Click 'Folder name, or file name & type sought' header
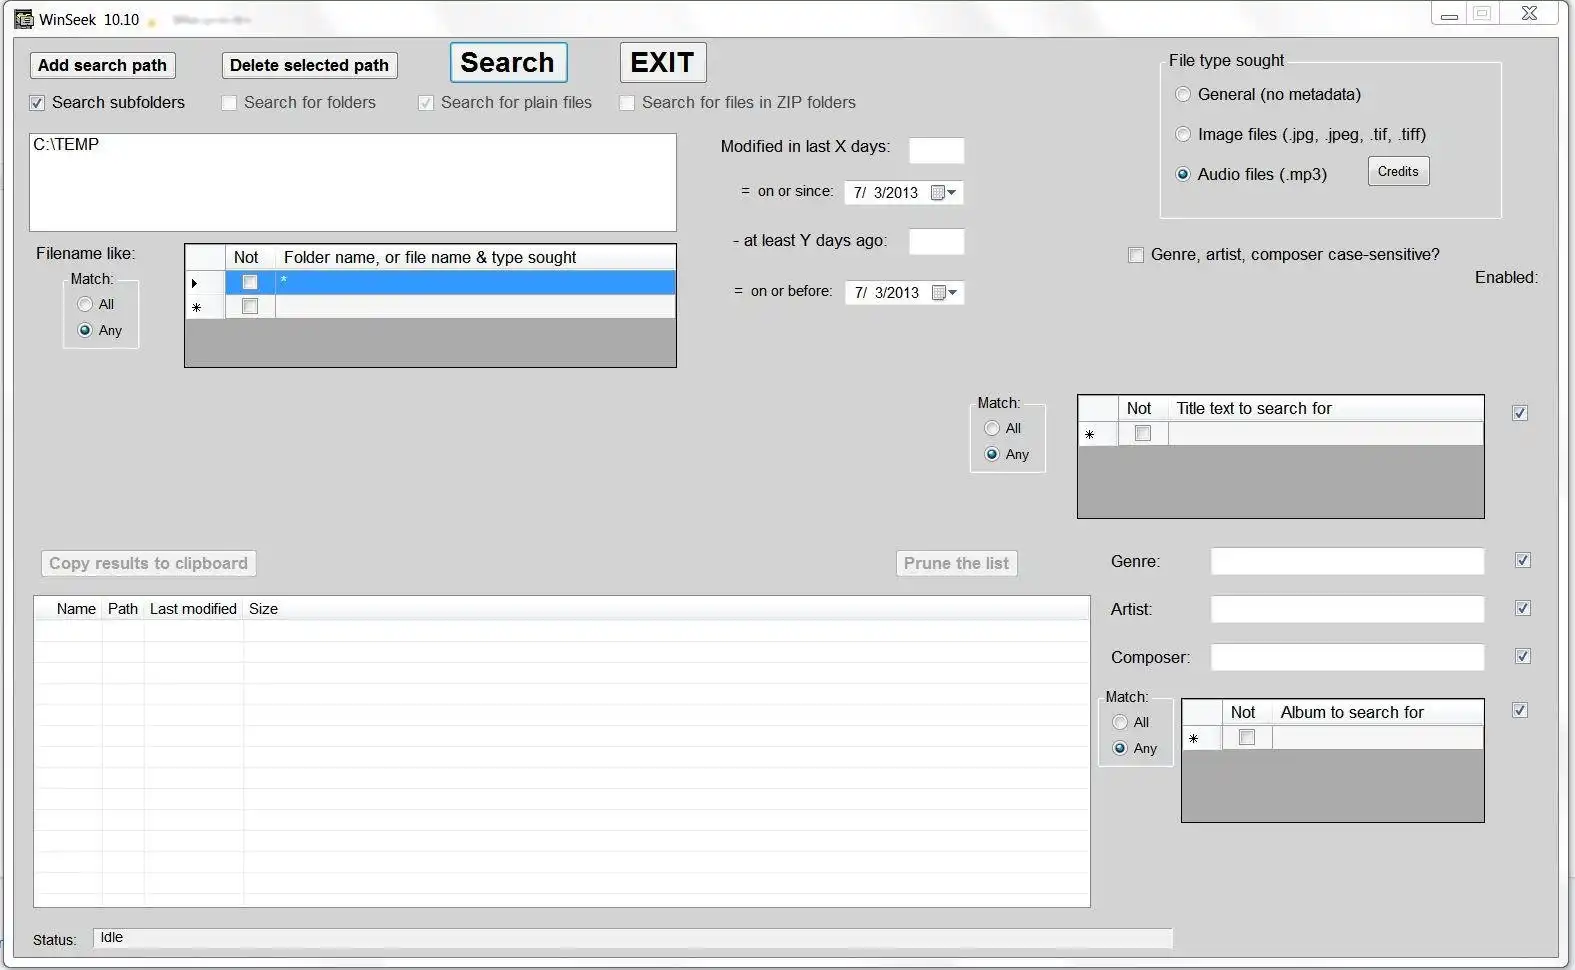Viewport: 1575px width, 970px height. coord(475,257)
